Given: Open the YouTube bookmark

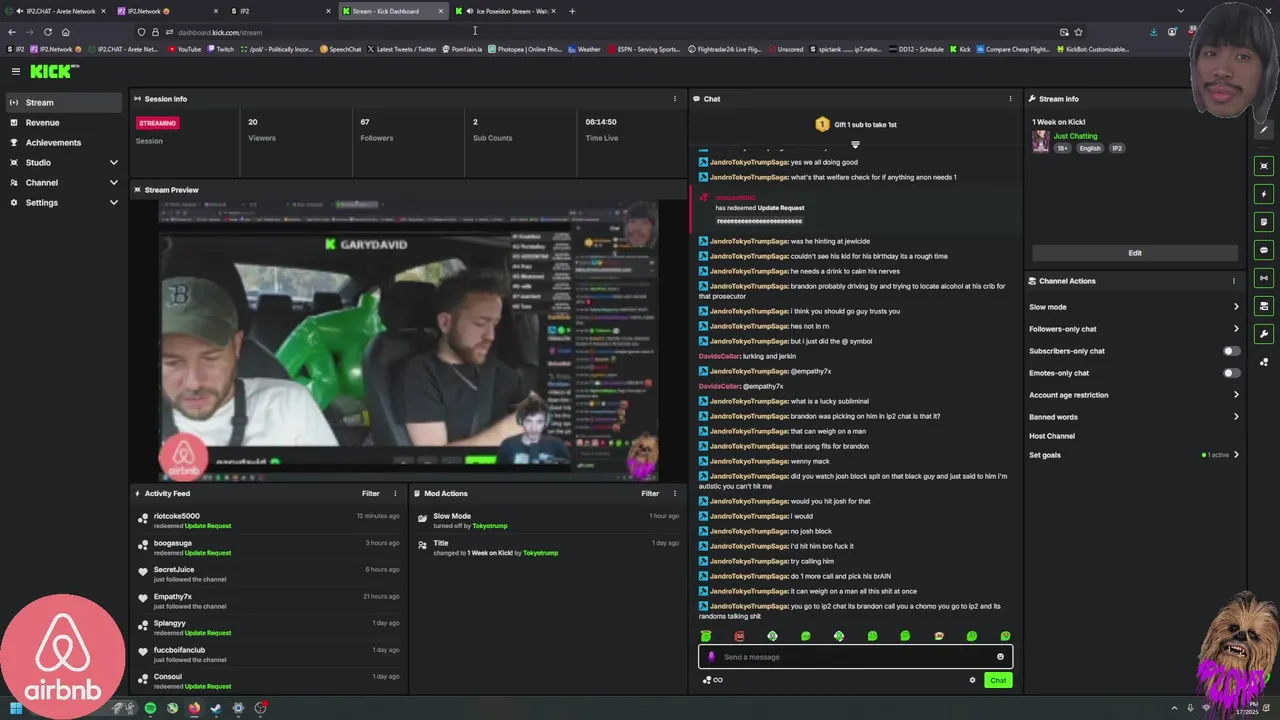Looking at the screenshot, I should coord(184,49).
